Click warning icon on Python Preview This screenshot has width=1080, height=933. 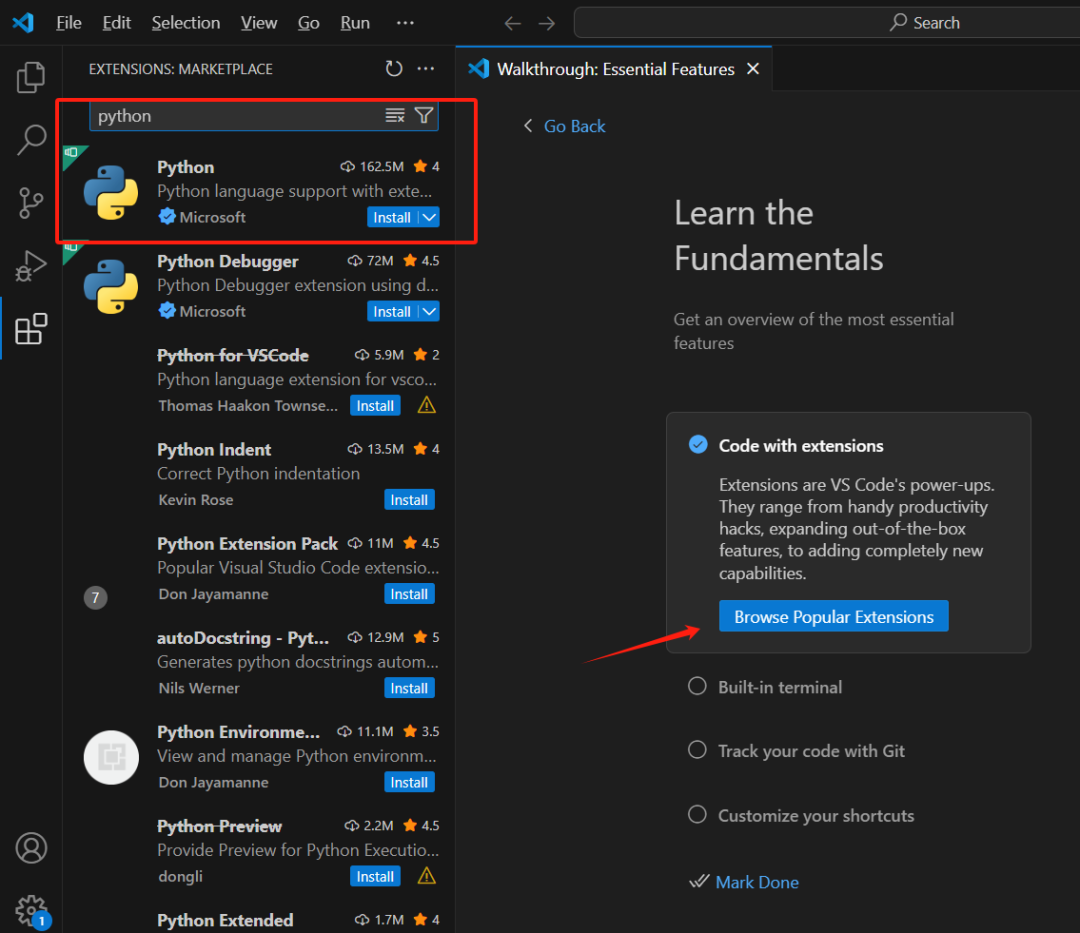pos(426,877)
